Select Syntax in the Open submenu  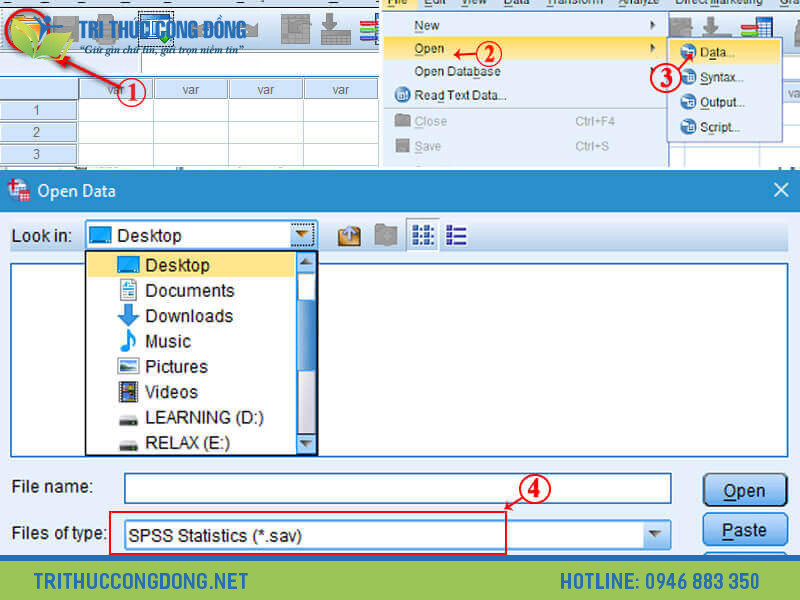coord(724,78)
